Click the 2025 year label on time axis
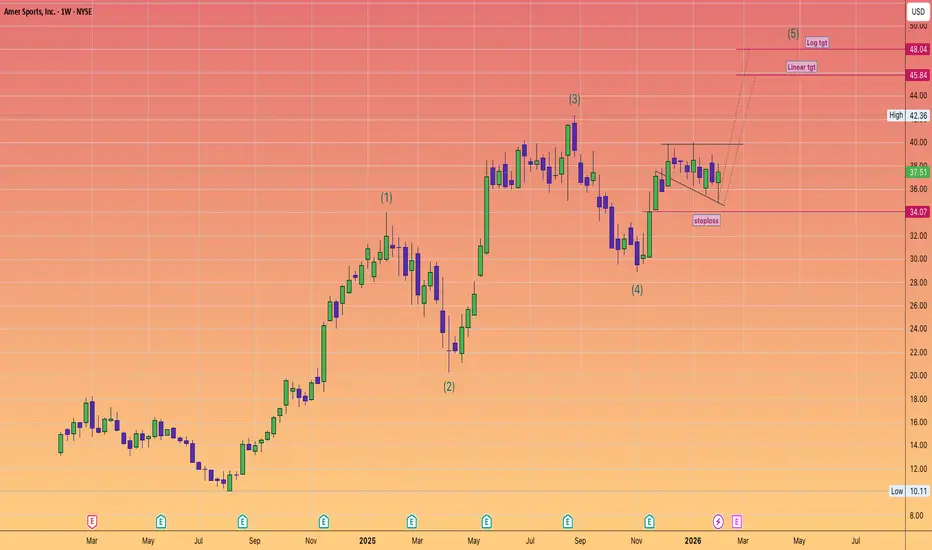The height and width of the screenshot is (550, 932). [x=367, y=540]
